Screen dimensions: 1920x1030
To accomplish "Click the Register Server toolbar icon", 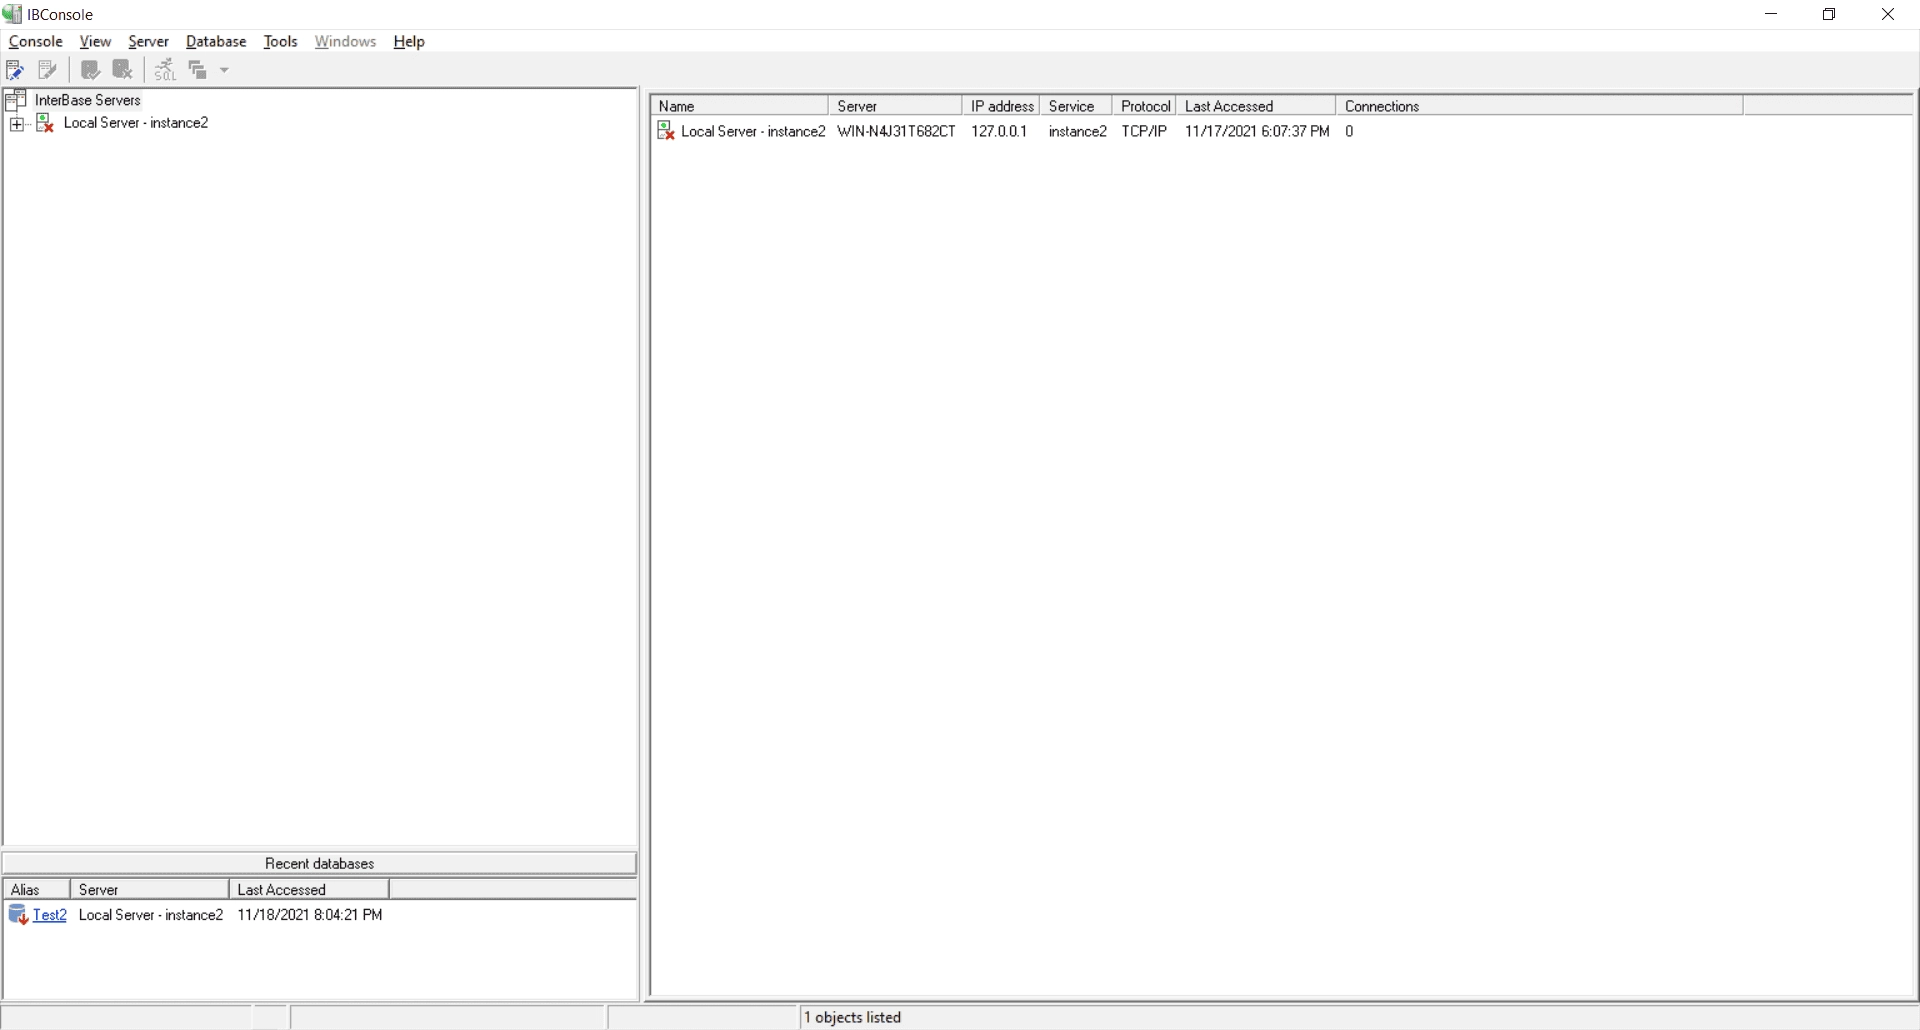I will (15, 70).
